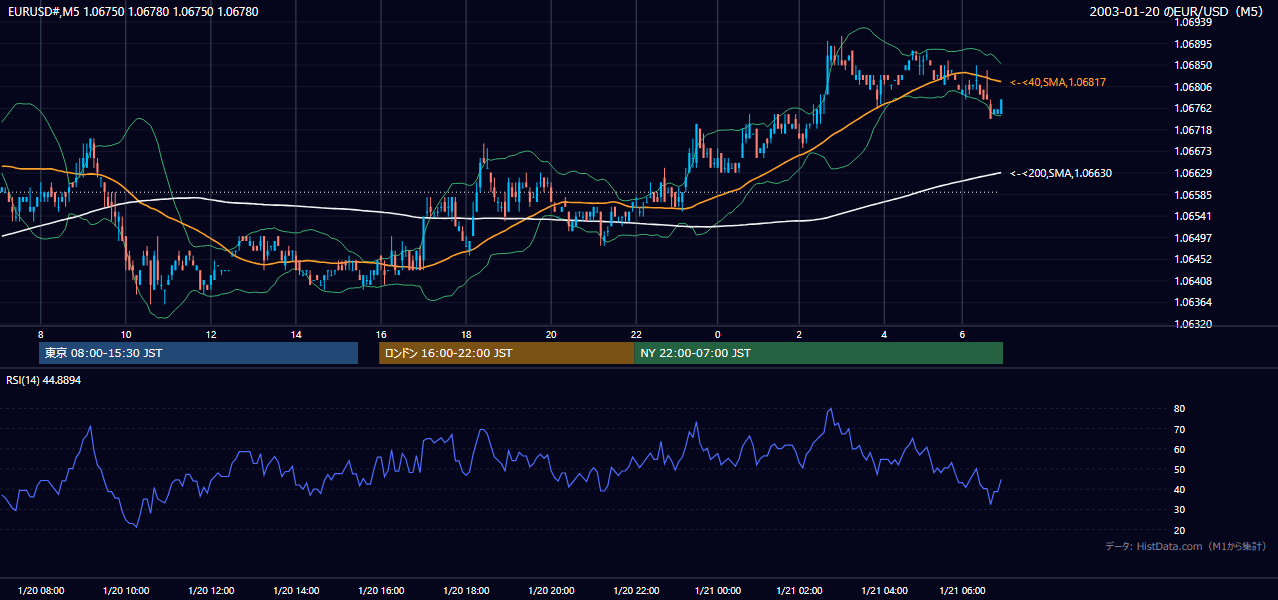The height and width of the screenshot is (600, 1278).
Task: Click the 40 SMA 1.06817 label
Action: pyautogui.click(x=1058, y=82)
